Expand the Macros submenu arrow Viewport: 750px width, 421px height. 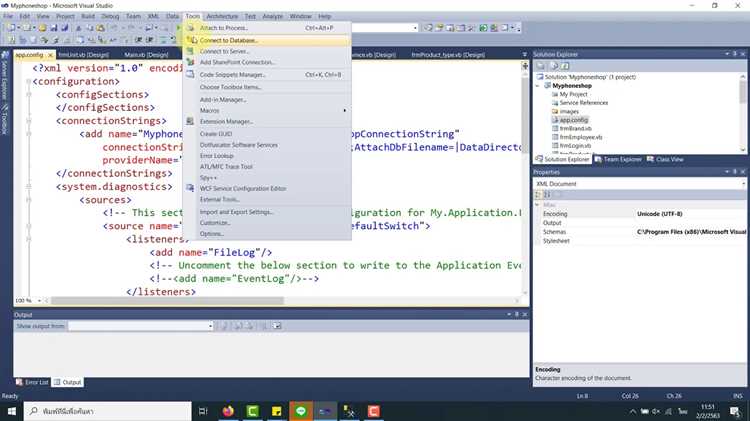pos(344,111)
